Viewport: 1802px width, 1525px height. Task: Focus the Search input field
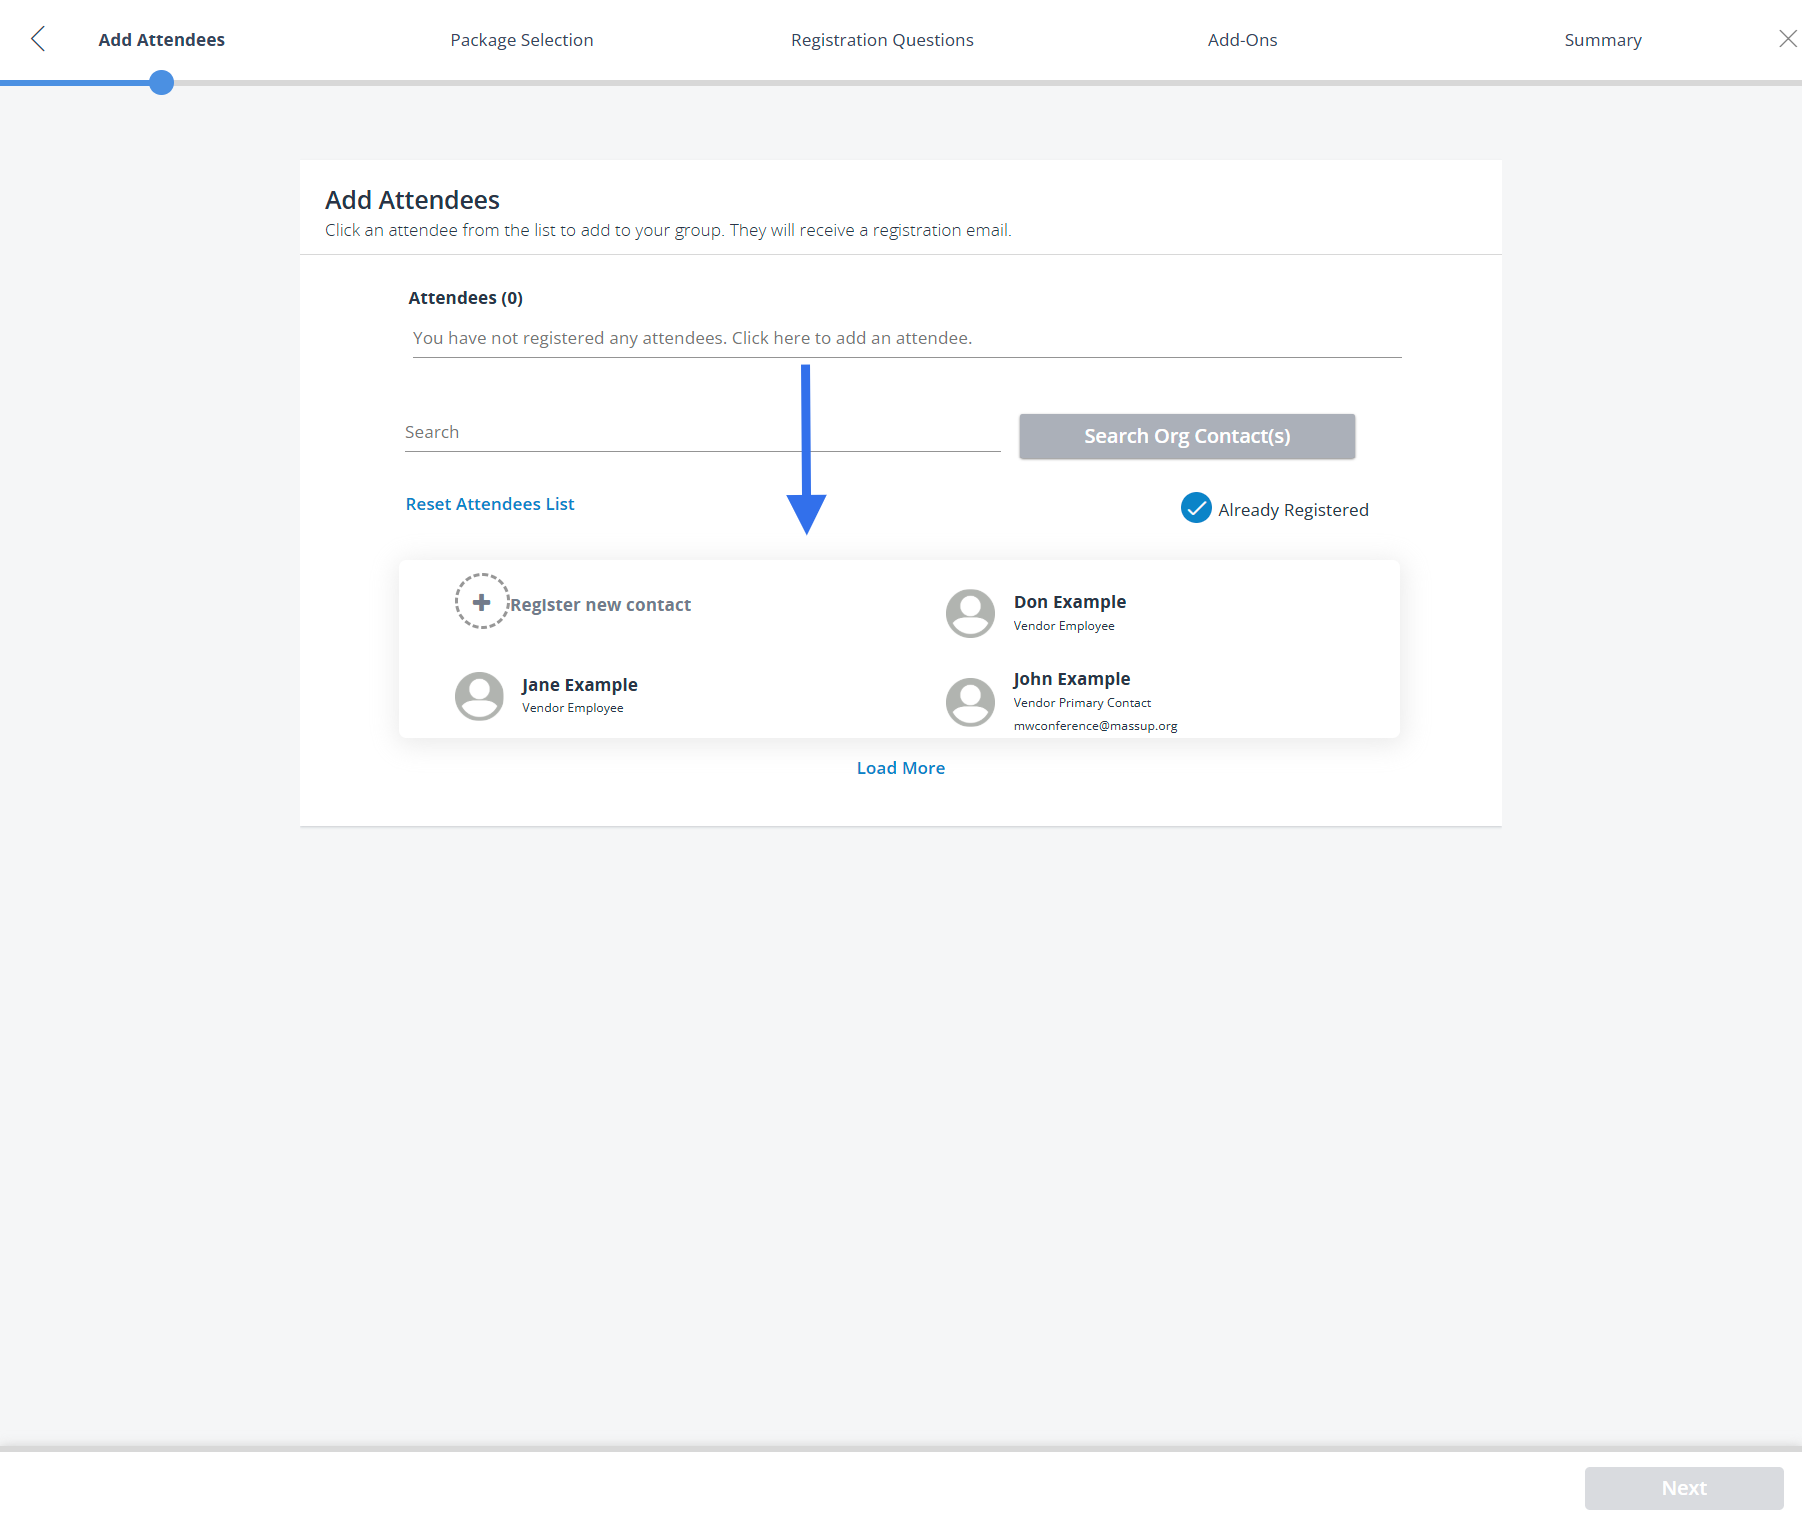[x=702, y=432]
